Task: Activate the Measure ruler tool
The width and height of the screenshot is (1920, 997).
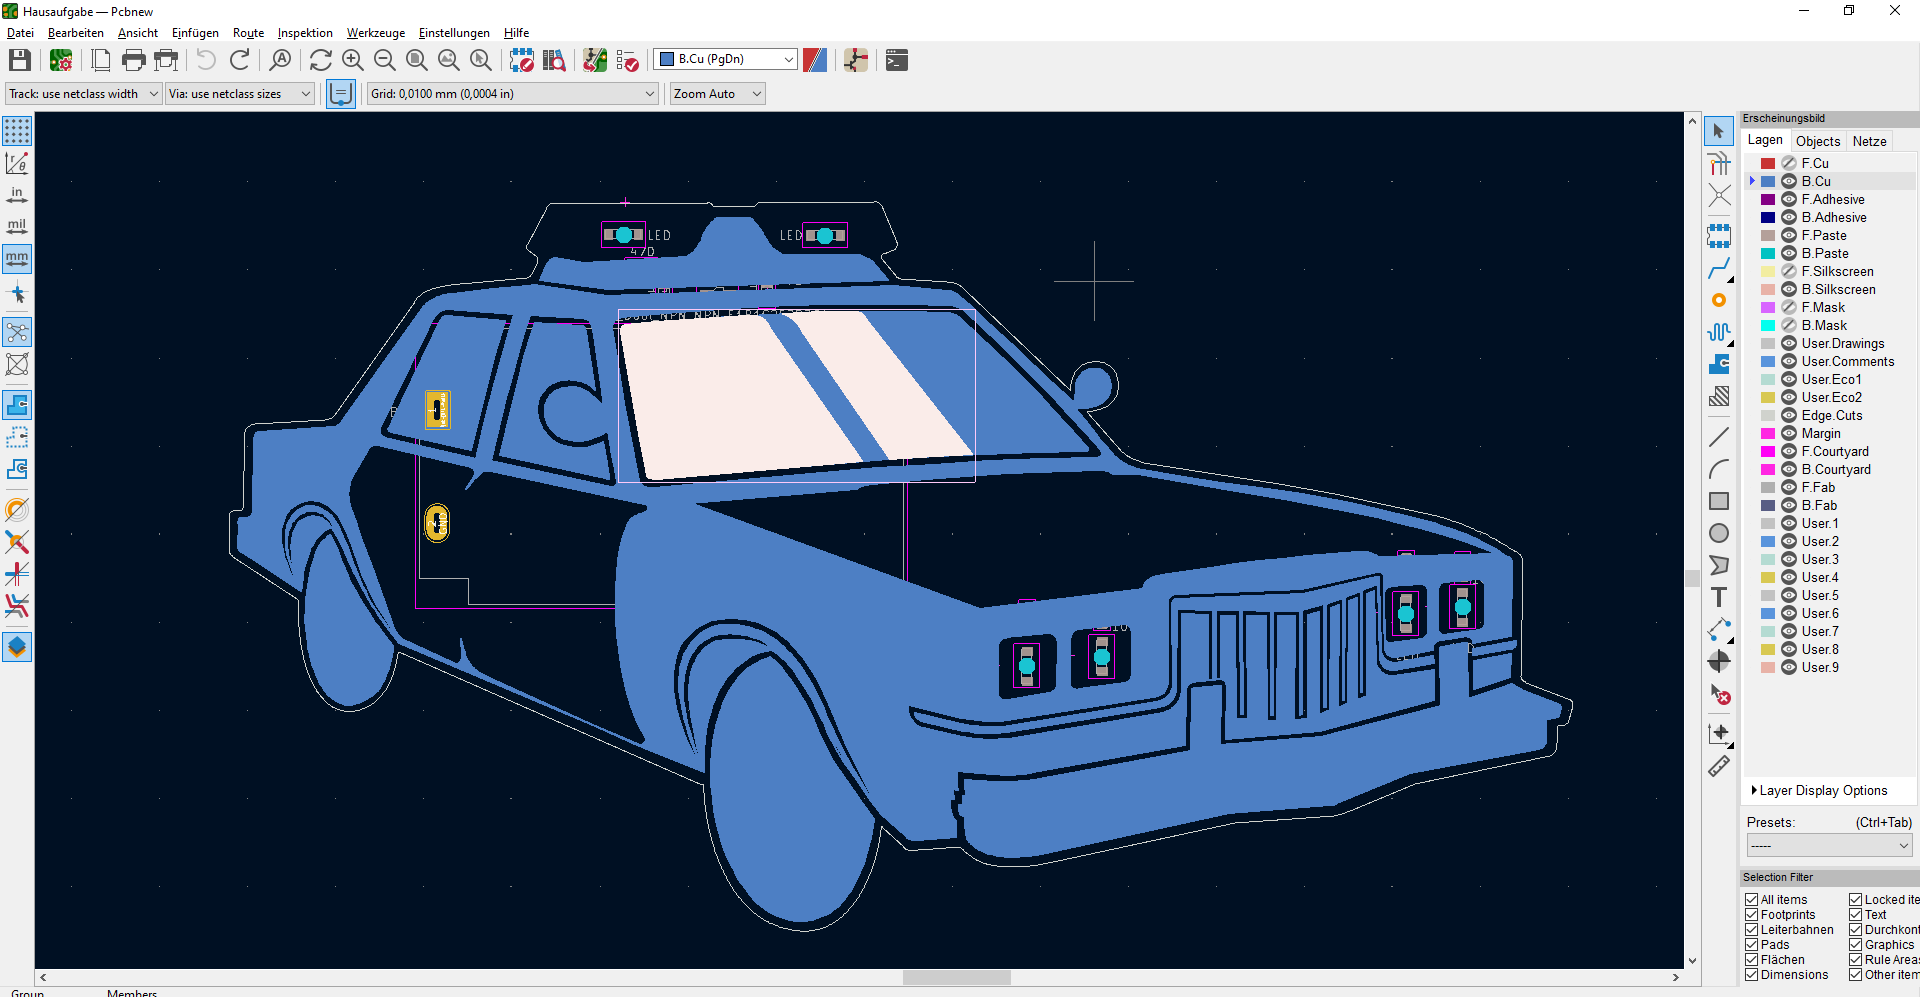Action: tap(1718, 767)
